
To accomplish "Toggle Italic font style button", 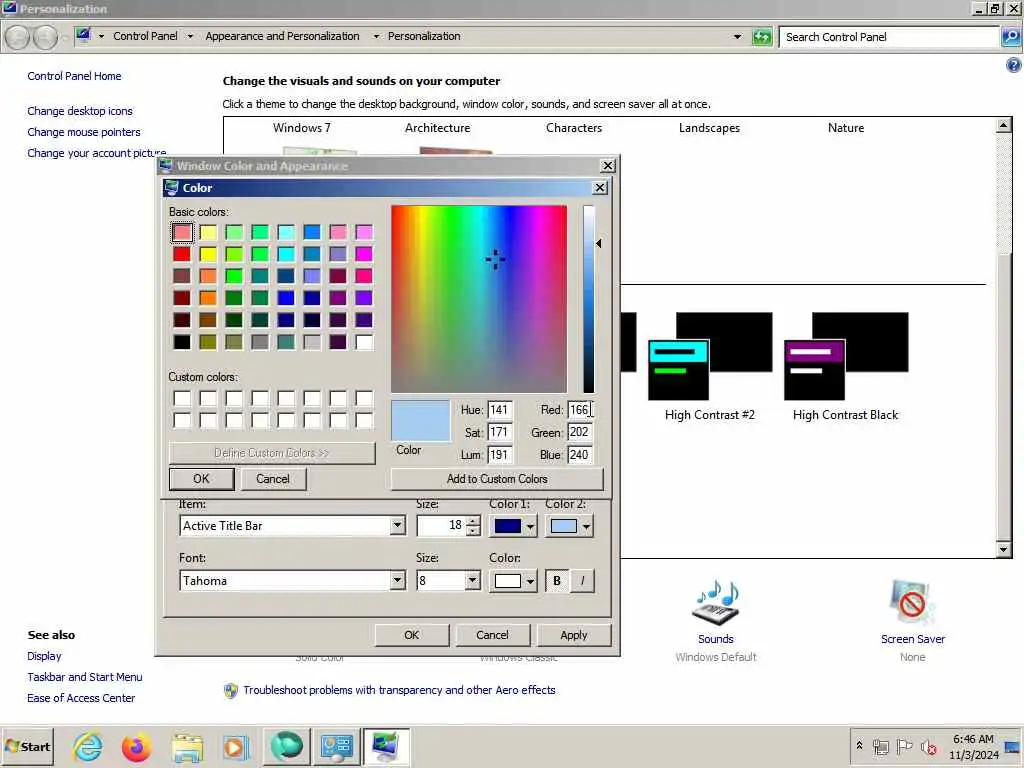I will click(583, 581).
